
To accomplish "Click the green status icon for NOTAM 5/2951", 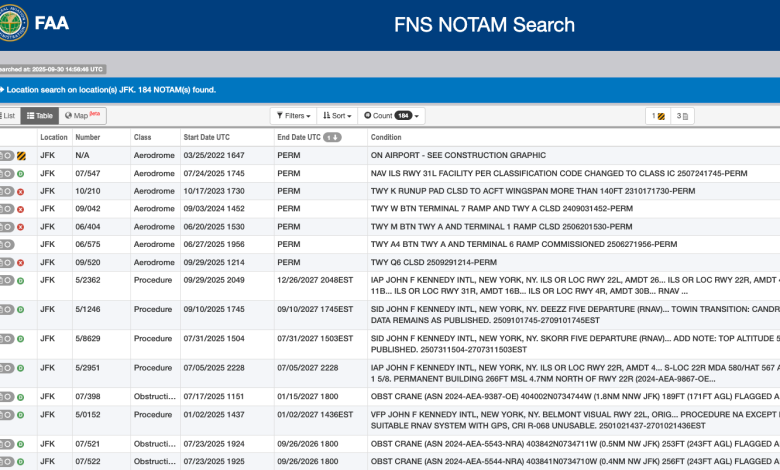I will click(20, 369).
